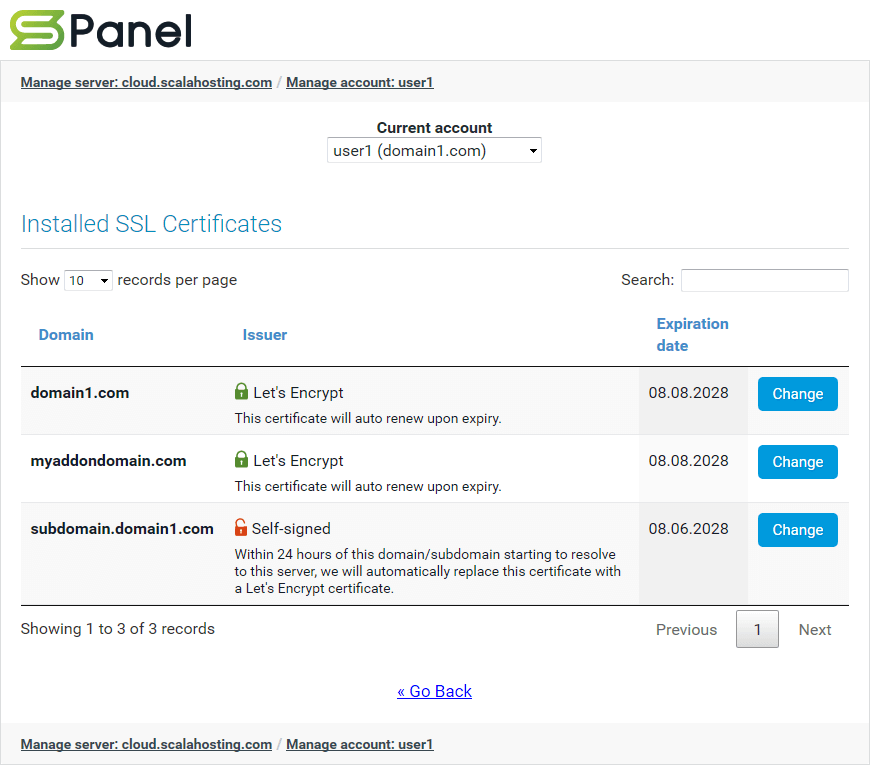Open top Manage server breadcrumb link
Image resolution: width=870 pixels, height=765 pixels.
146,82
